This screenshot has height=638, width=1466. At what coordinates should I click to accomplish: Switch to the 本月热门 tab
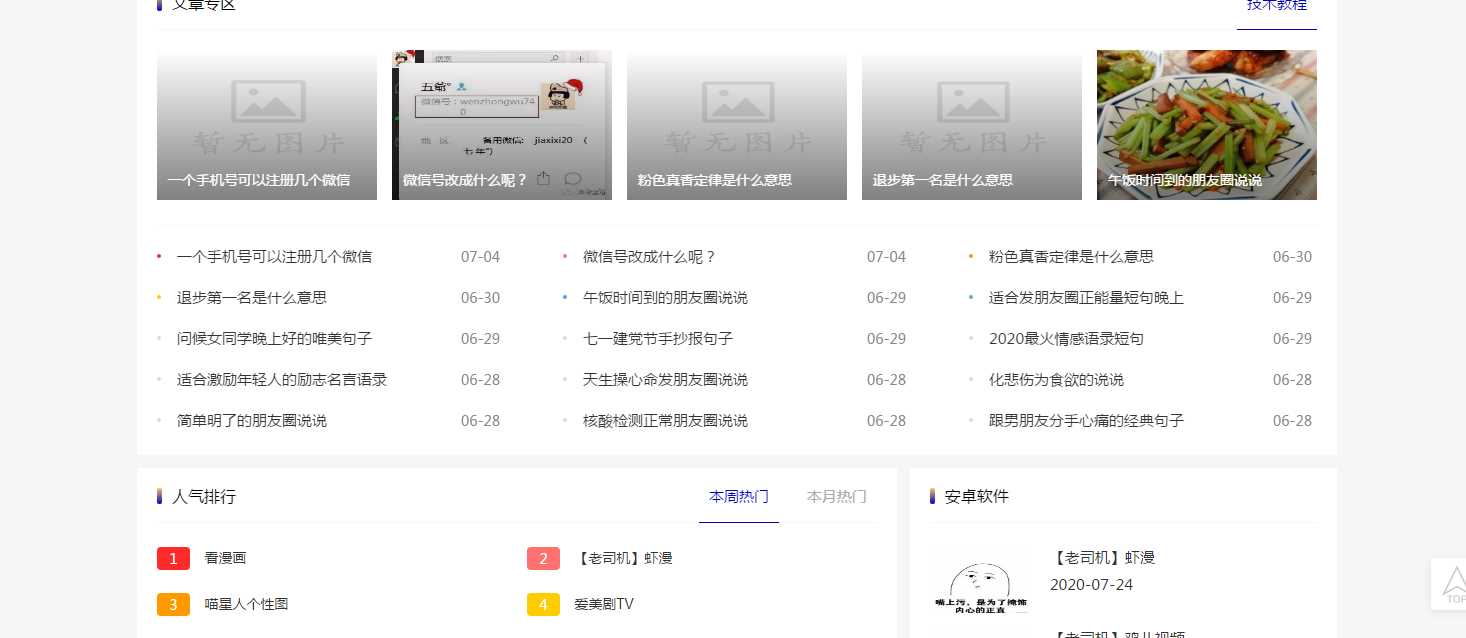coord(836,496)
